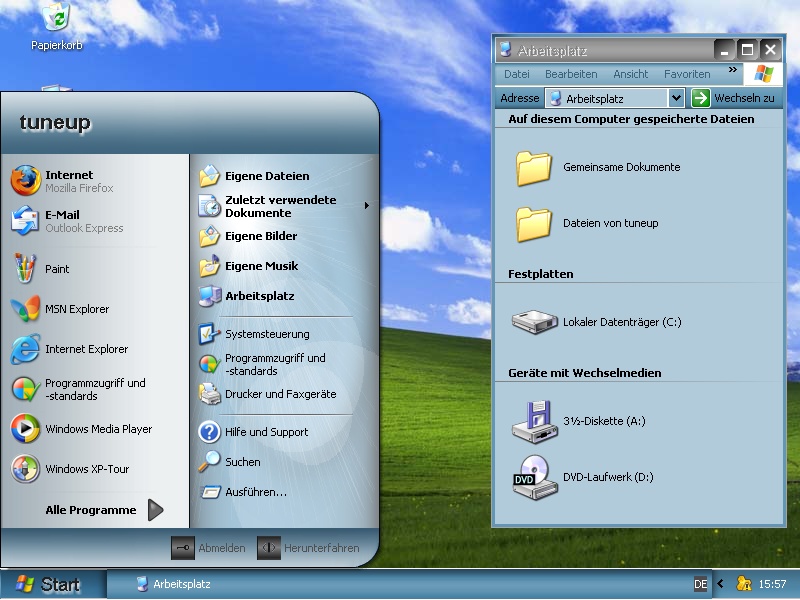Open the 3½-Diskette (A:) drive
This screenshot has height=600, width=800.
603,421
